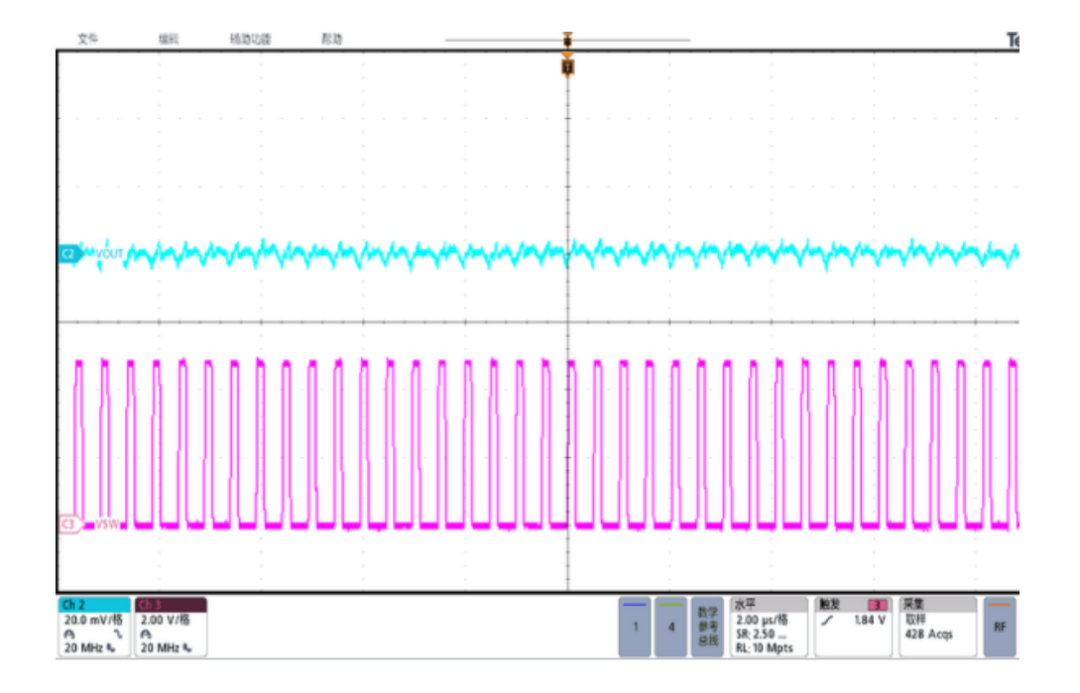Click the trigger slope icon in the 触发 panel
This screenshot has height=693, width=1080.
825,618
